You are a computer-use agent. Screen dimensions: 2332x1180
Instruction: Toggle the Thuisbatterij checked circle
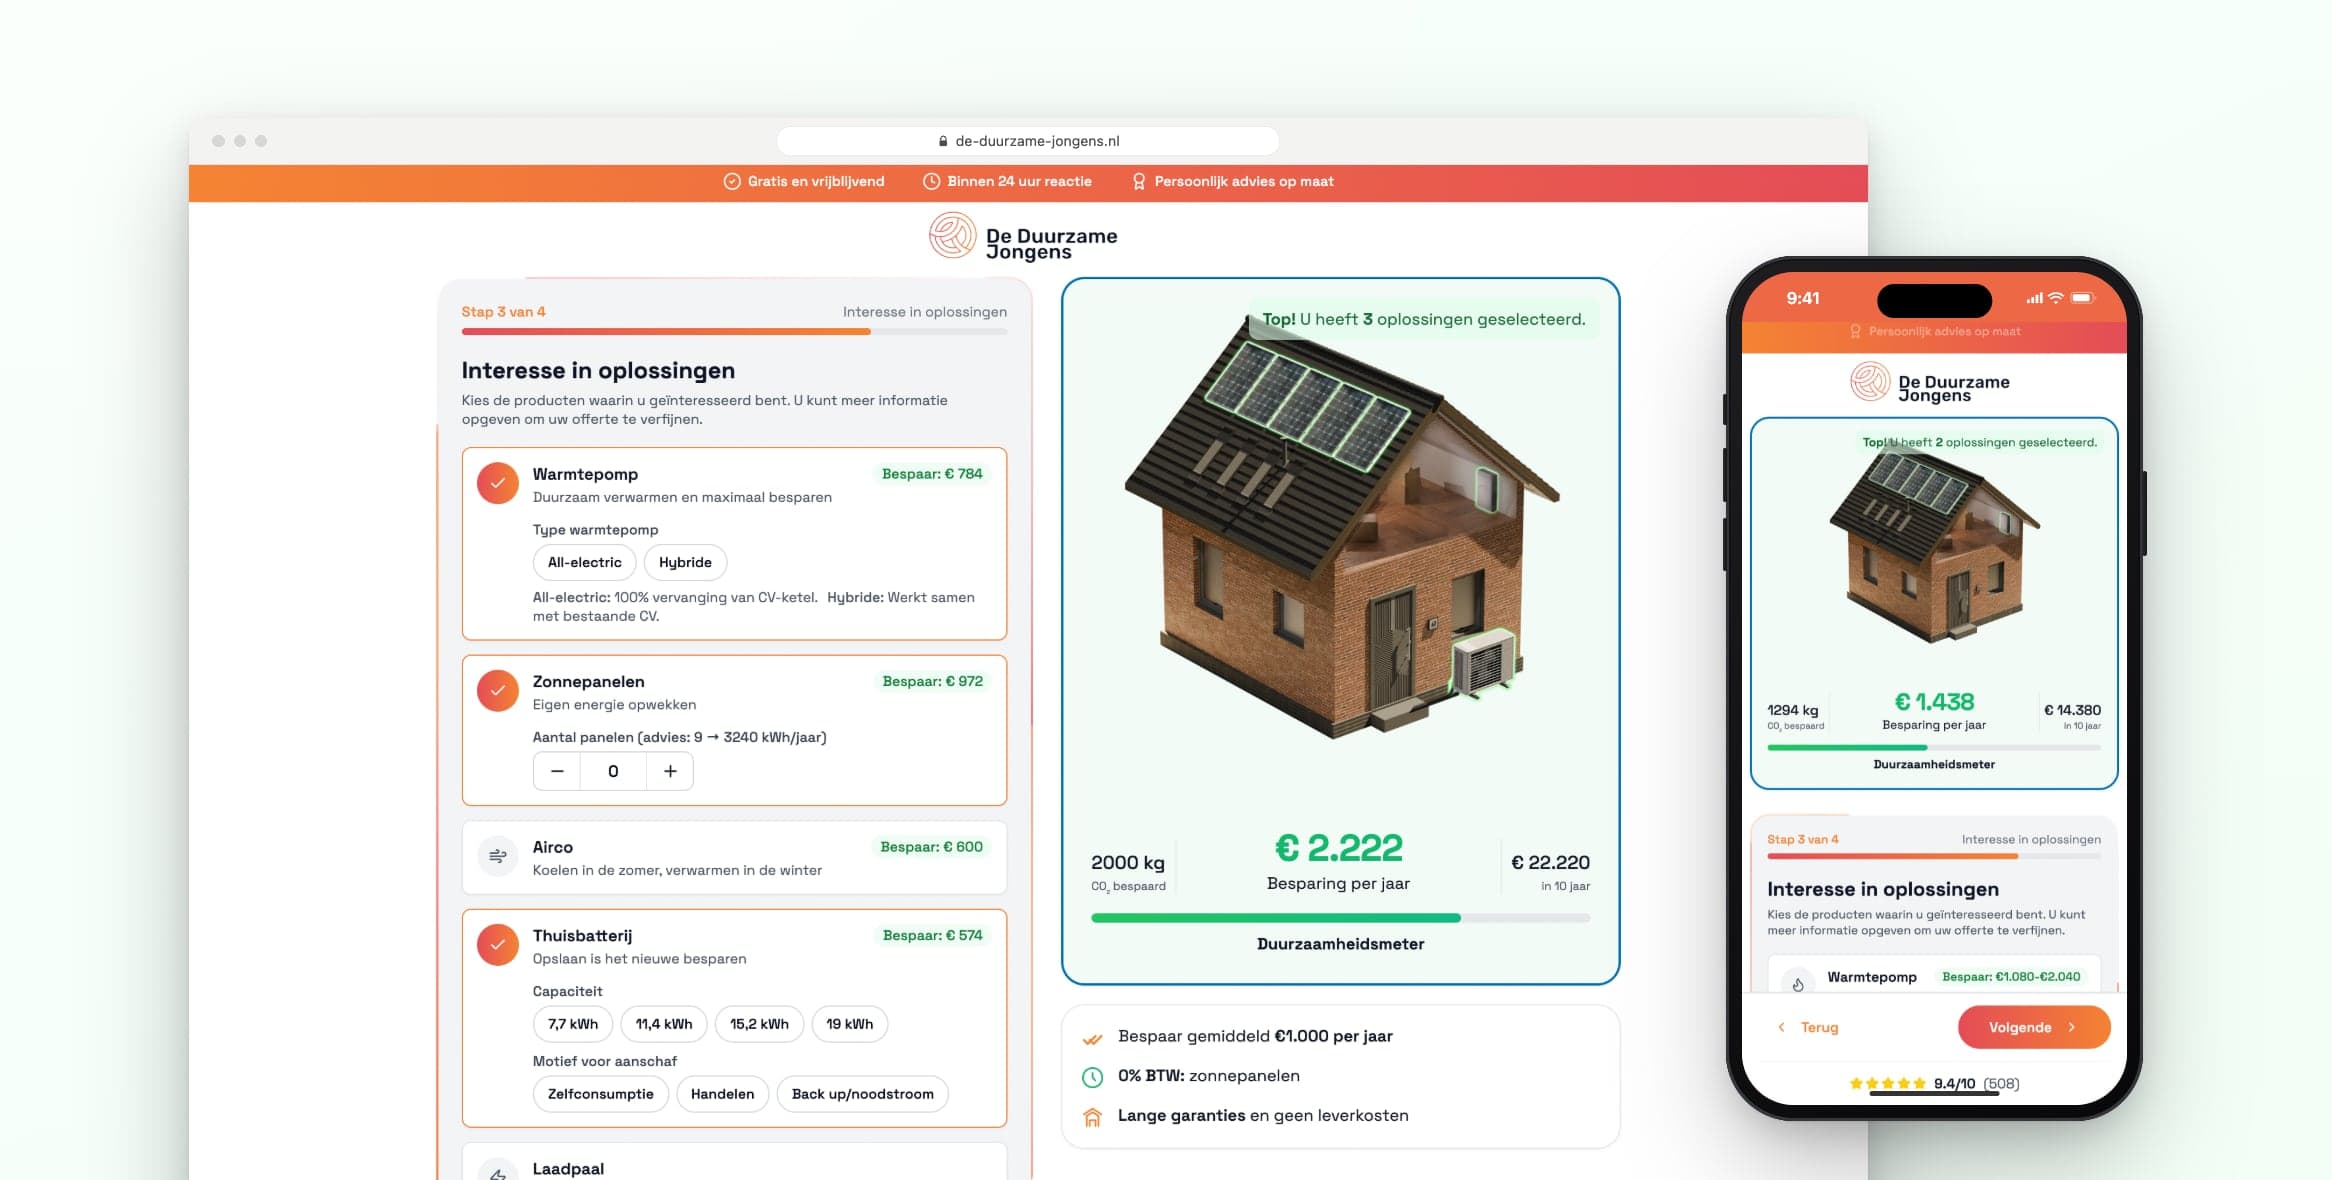coord(497,944)
